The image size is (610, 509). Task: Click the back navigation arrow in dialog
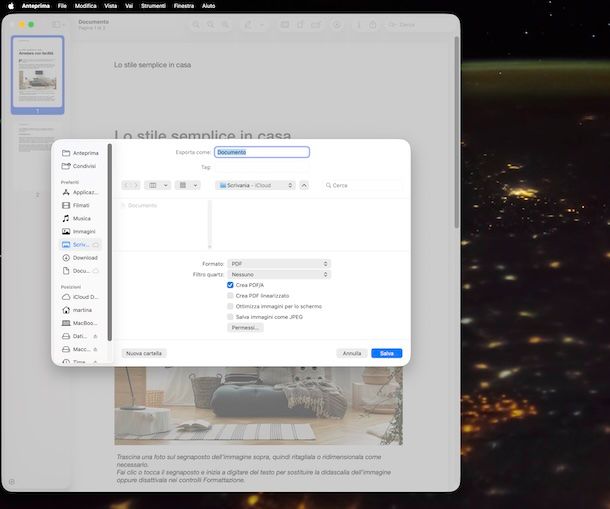pyautogui.click(x=126, y=185)
